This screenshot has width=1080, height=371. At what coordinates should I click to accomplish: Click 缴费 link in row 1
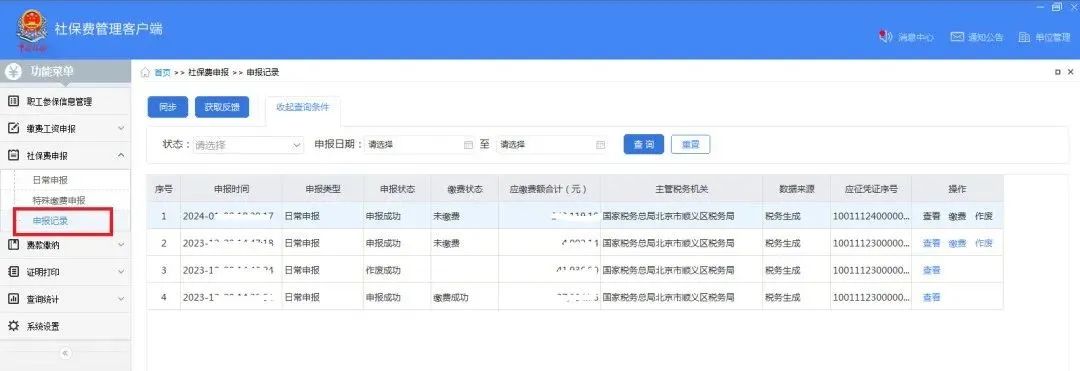[957, 216]
